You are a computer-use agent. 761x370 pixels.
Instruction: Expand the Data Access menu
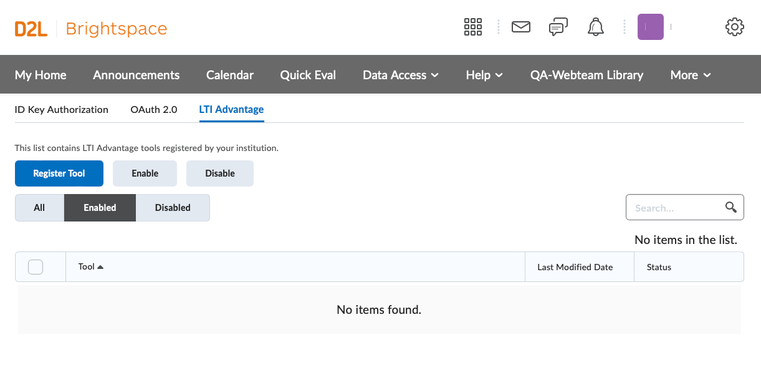[x=400, y=75]
